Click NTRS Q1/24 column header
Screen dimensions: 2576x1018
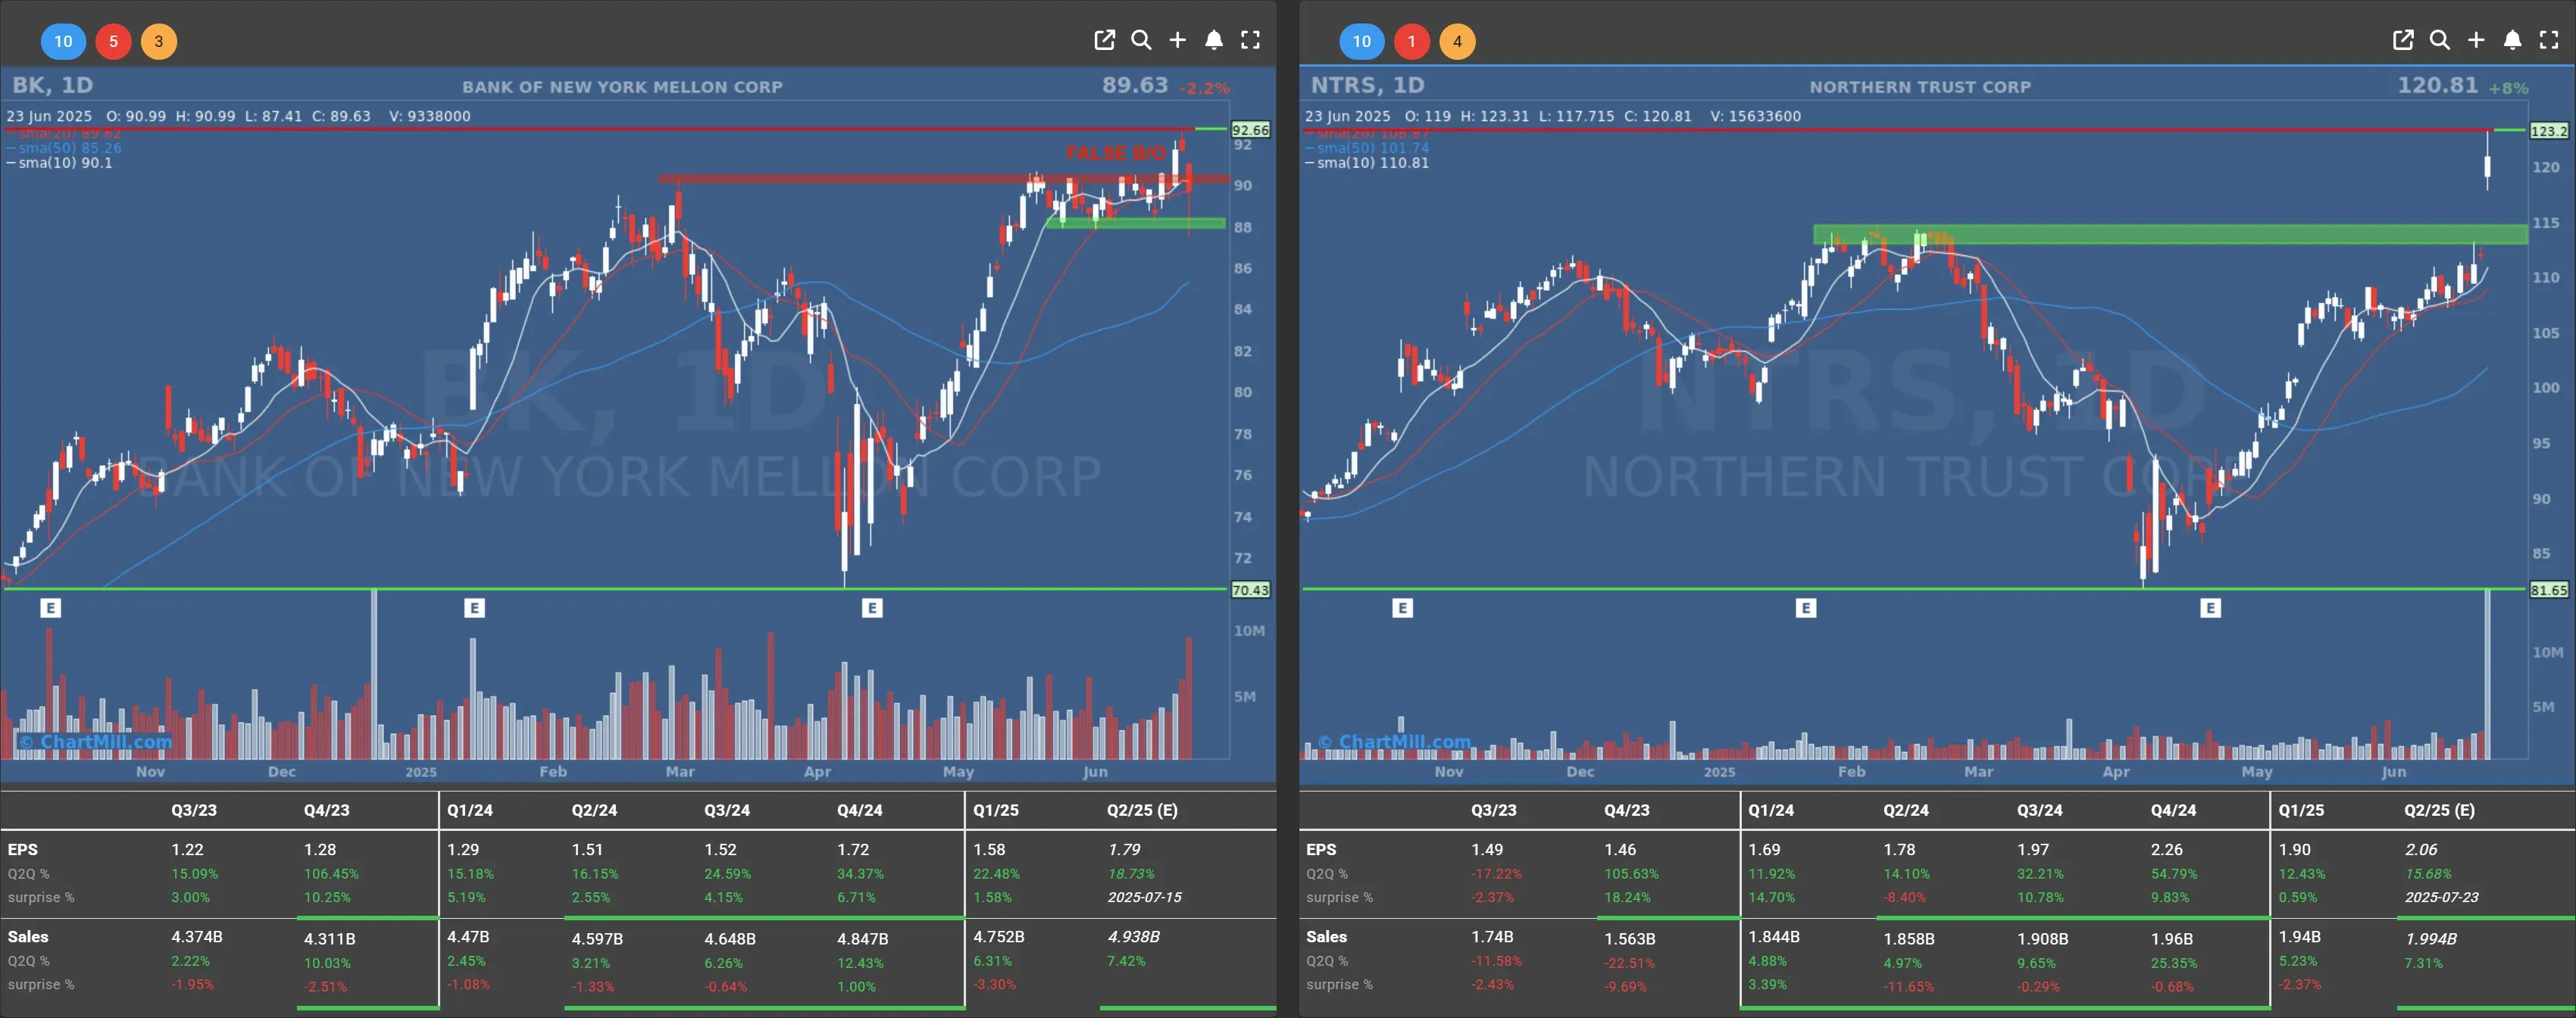(x=1770, y=810)
